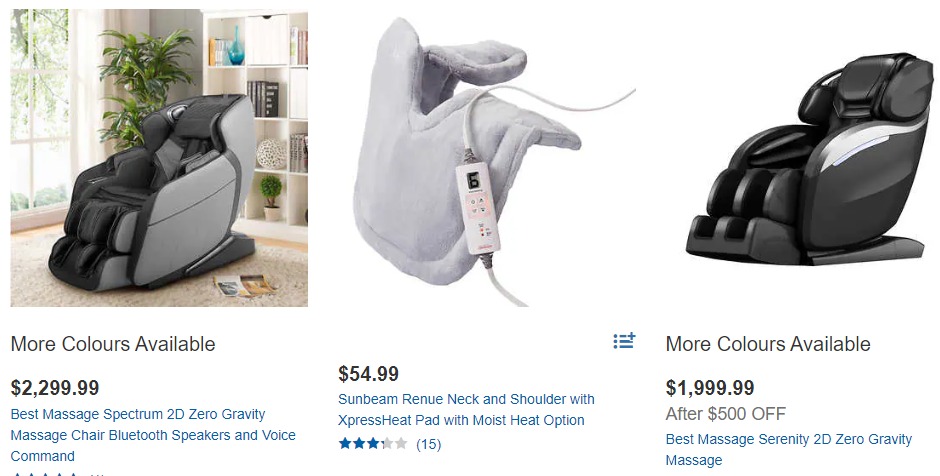This screenshot has height=476, width=940.
Task: Click the $2,299.99 price
Action: click(x=55, y=388)
